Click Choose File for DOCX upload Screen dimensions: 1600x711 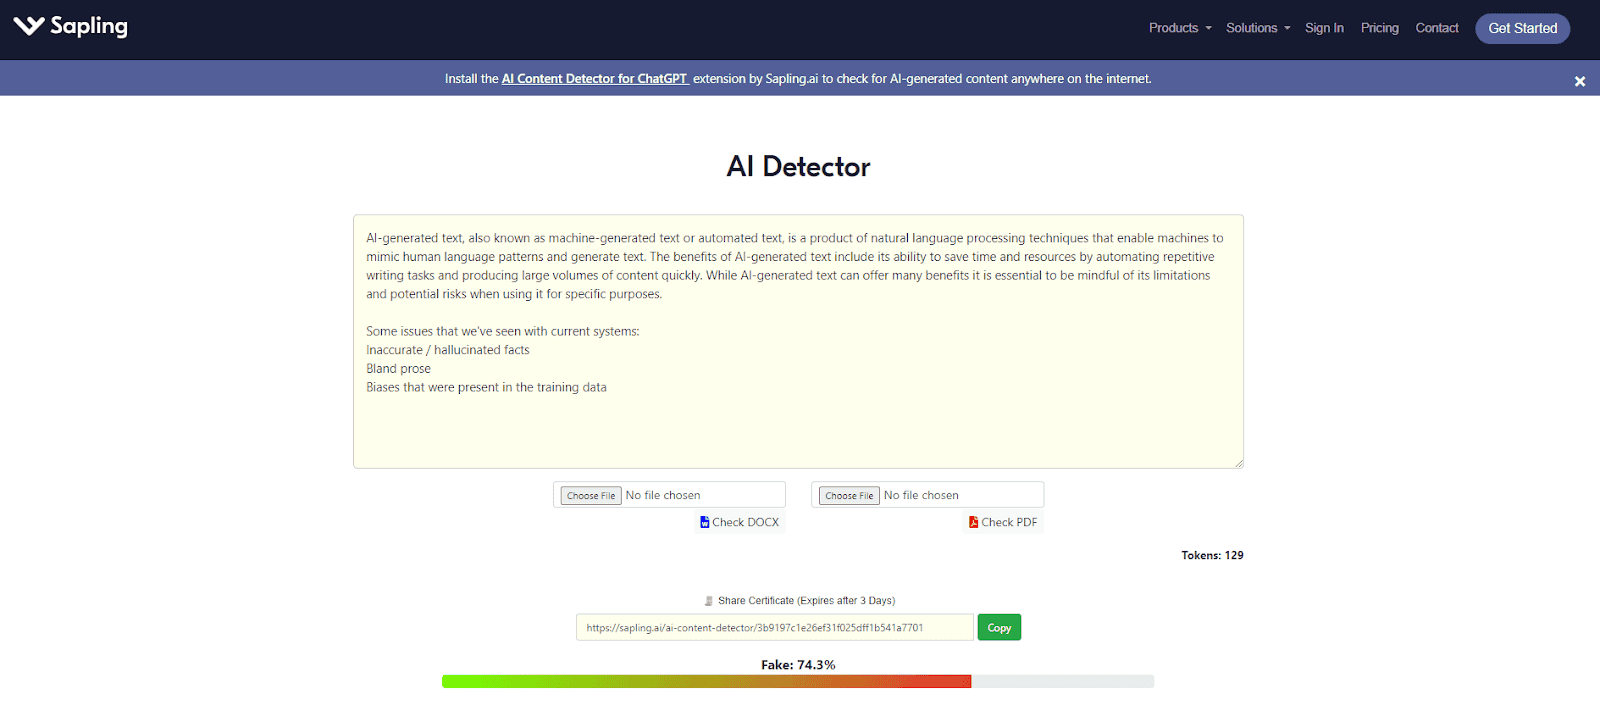pos(591,496)
